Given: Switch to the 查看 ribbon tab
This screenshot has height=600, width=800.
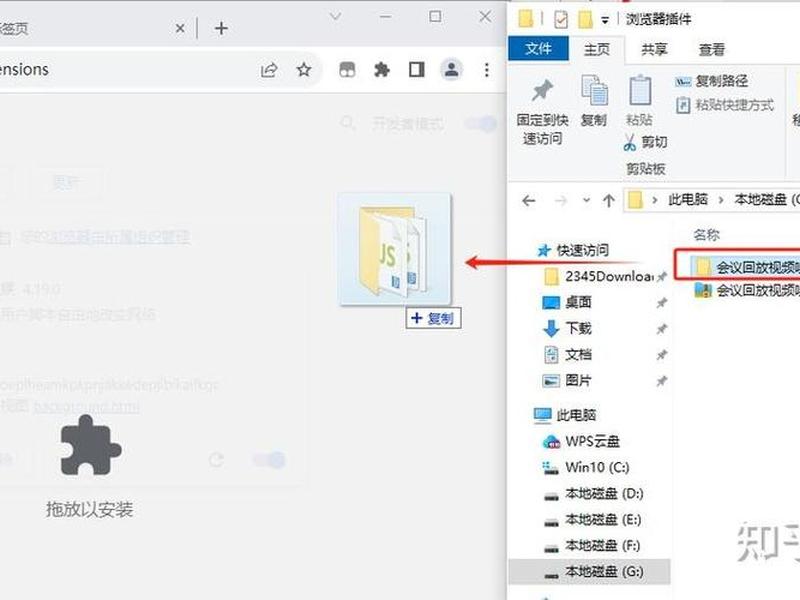Looking at the screenshot, I should (711, 49).
